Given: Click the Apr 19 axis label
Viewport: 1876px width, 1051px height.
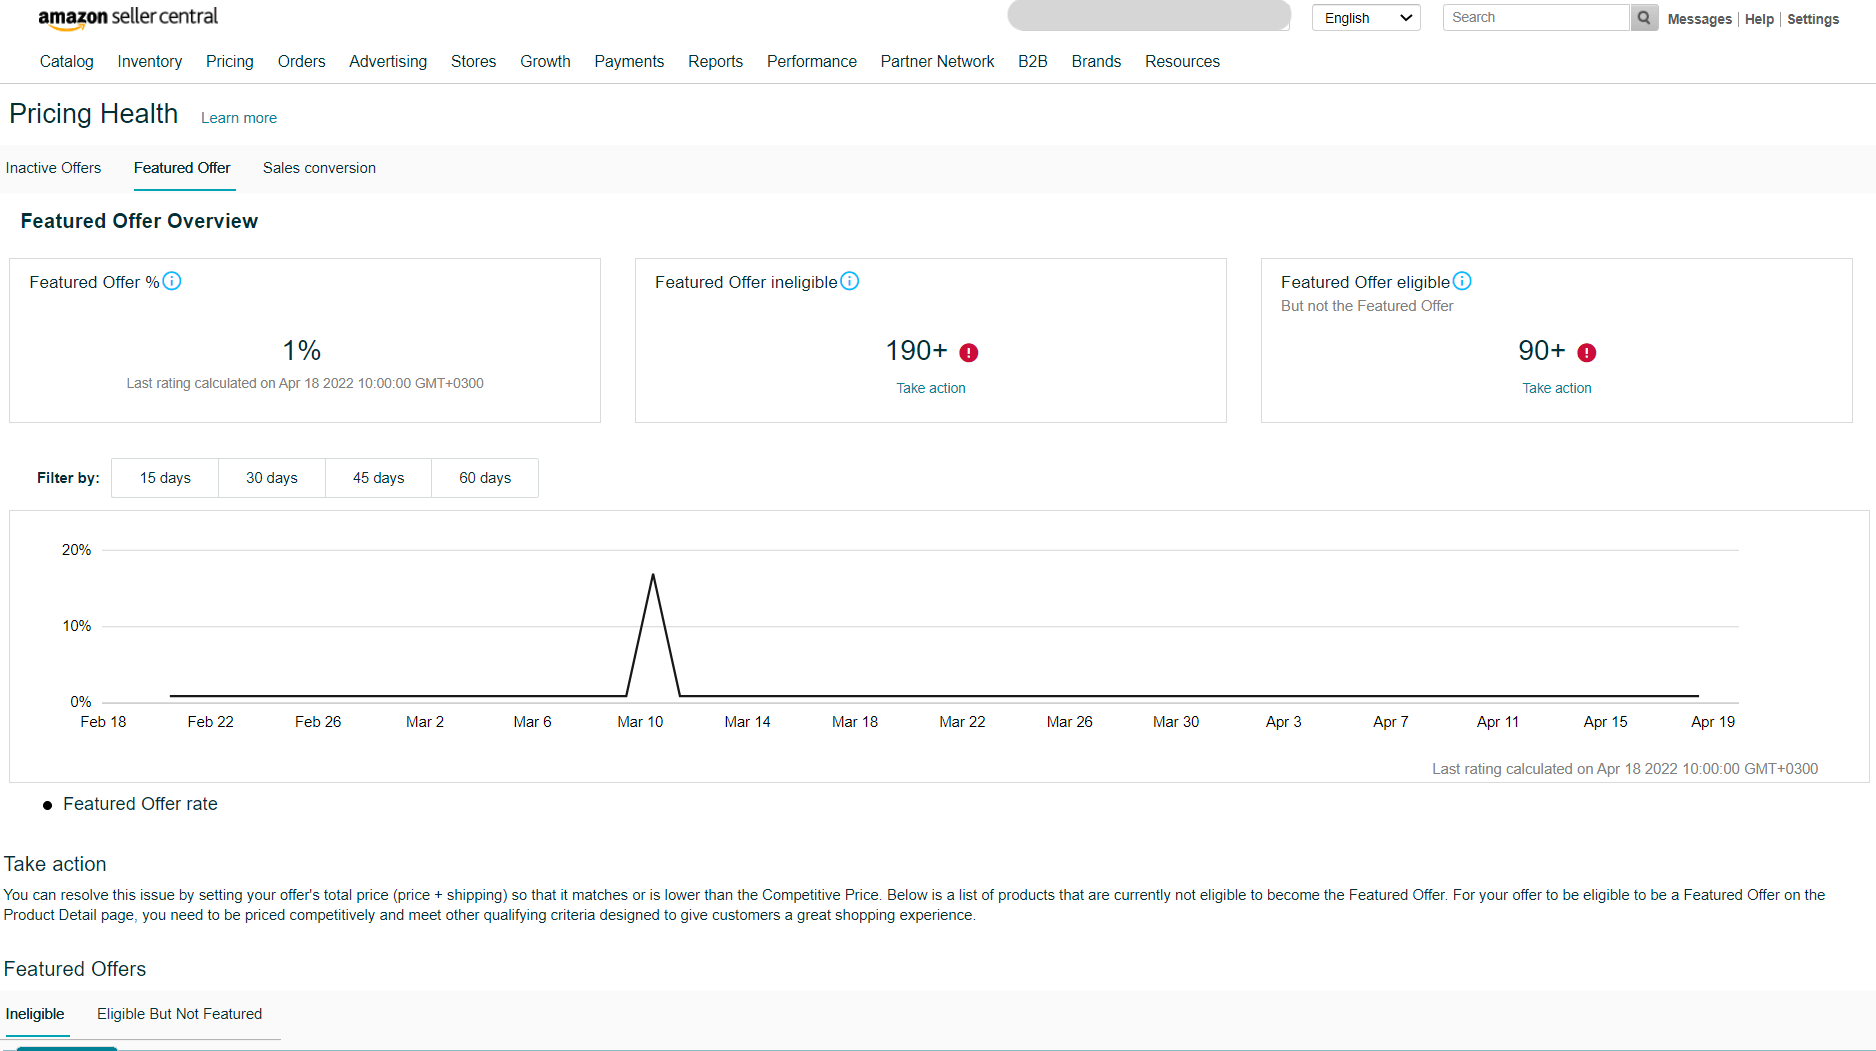Looking at the screenshot, I should click(1713, 722).
